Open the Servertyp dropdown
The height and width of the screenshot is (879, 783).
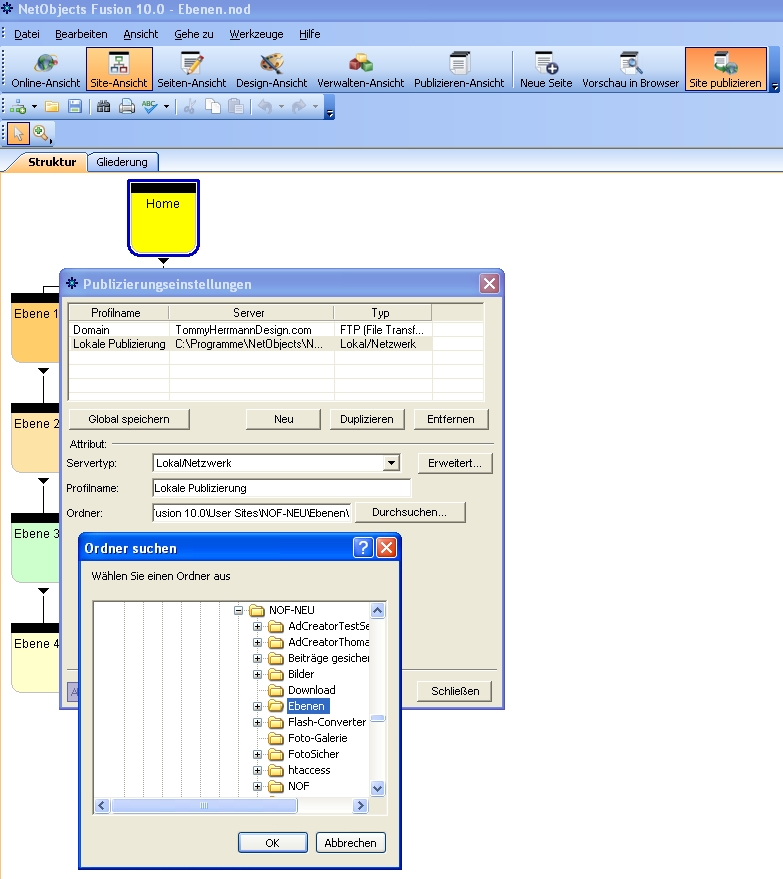click(x=392, y=463)
